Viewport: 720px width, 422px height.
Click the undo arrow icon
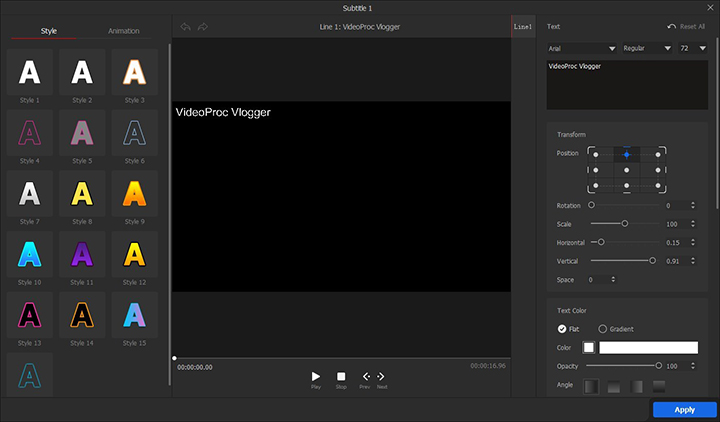186,27
